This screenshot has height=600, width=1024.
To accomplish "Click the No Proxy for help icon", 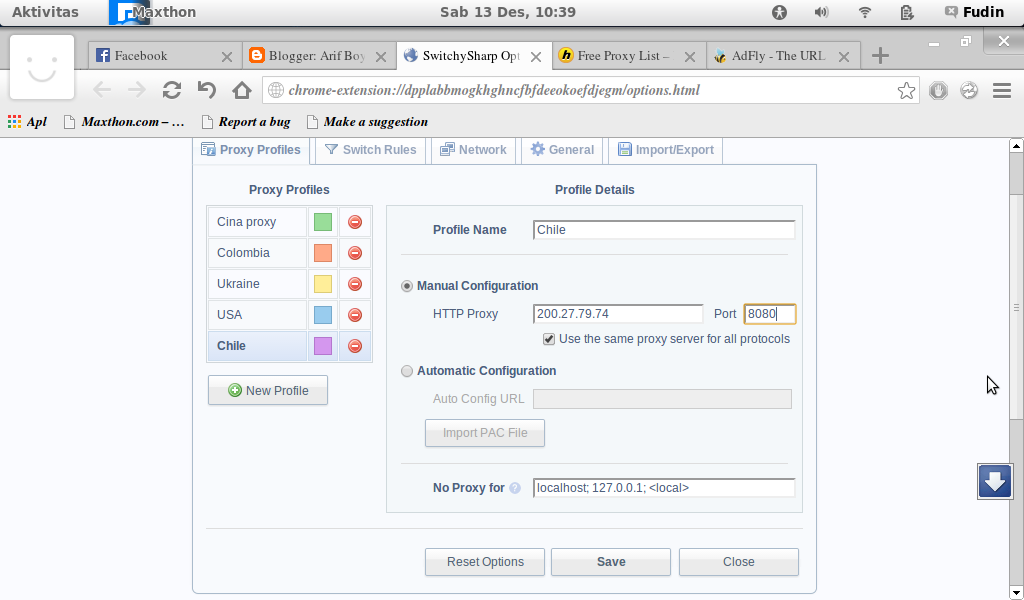I will (x=515, y=488).
